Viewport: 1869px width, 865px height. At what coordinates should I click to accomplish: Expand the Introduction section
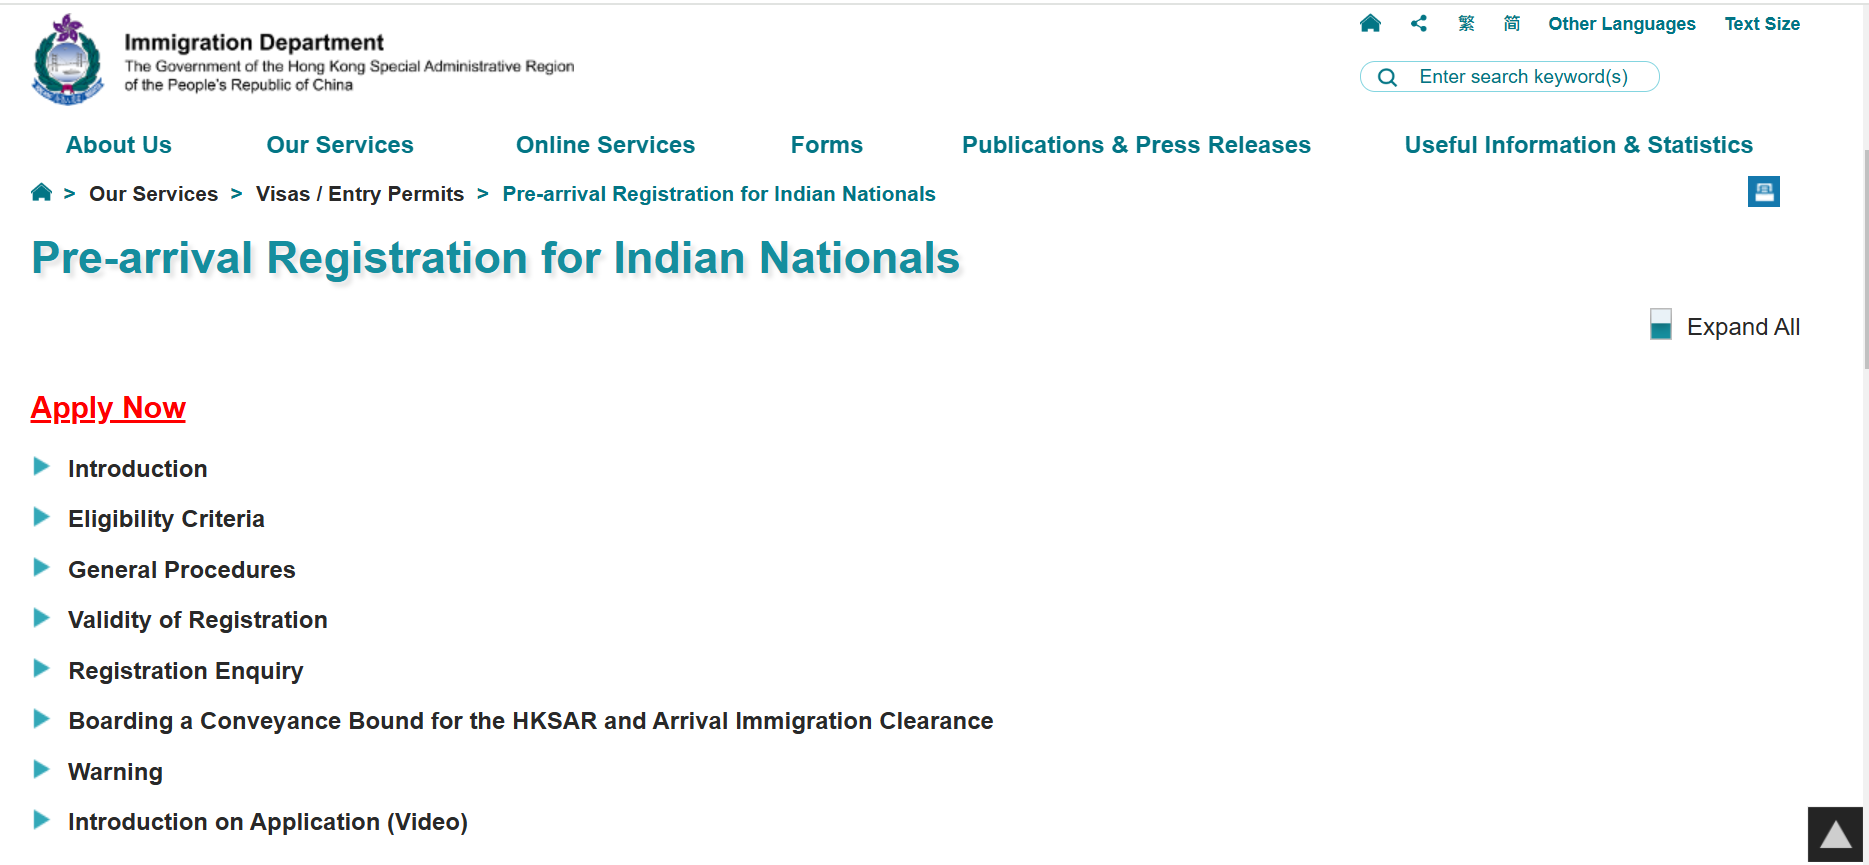click(137, 469)
